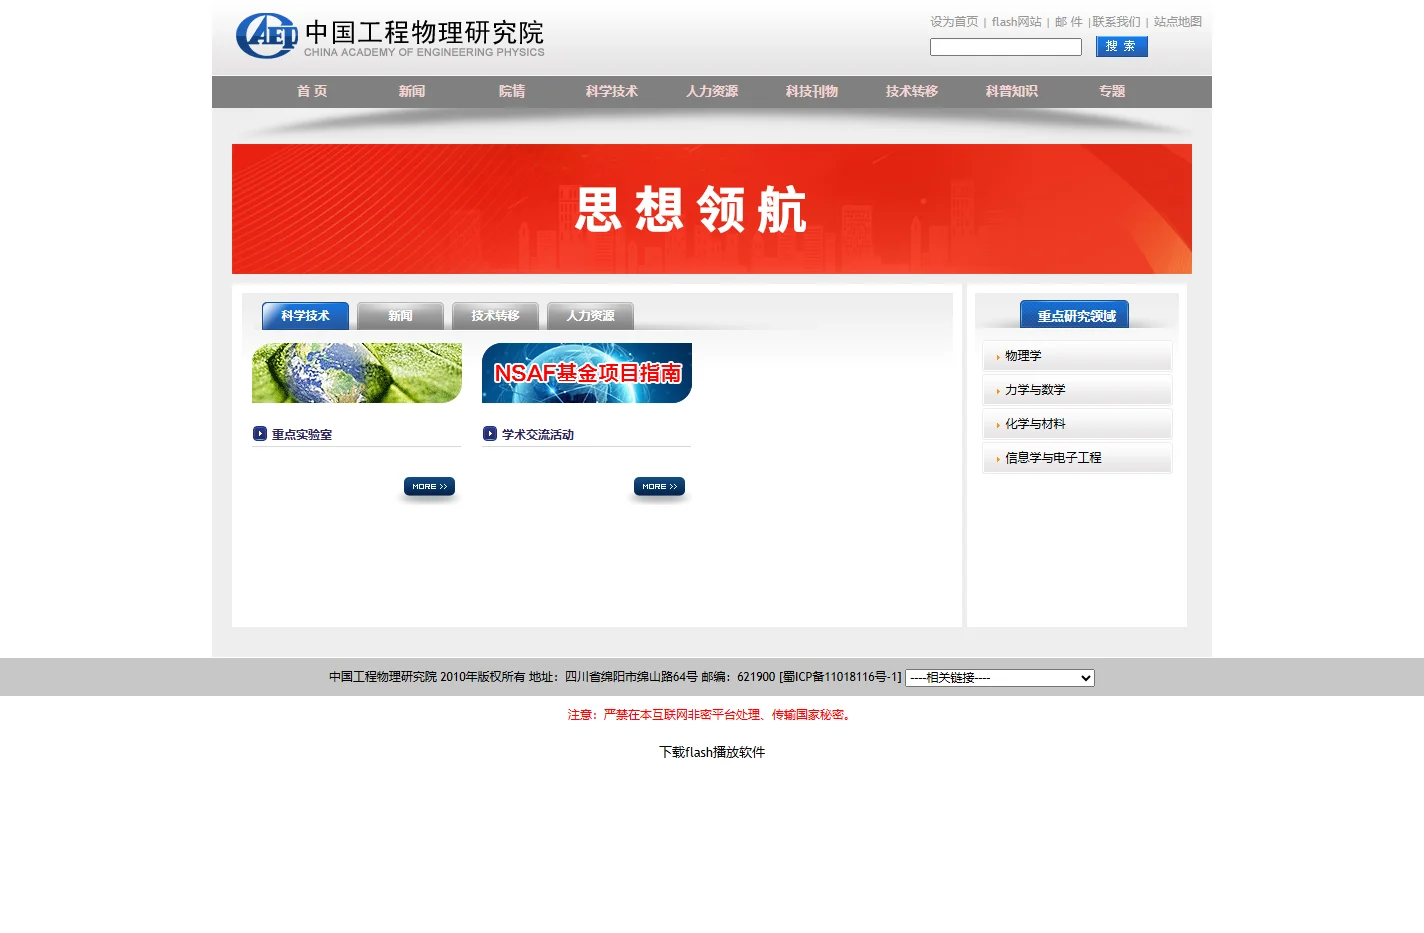Open the flash网站 link

click(1017, 22)
